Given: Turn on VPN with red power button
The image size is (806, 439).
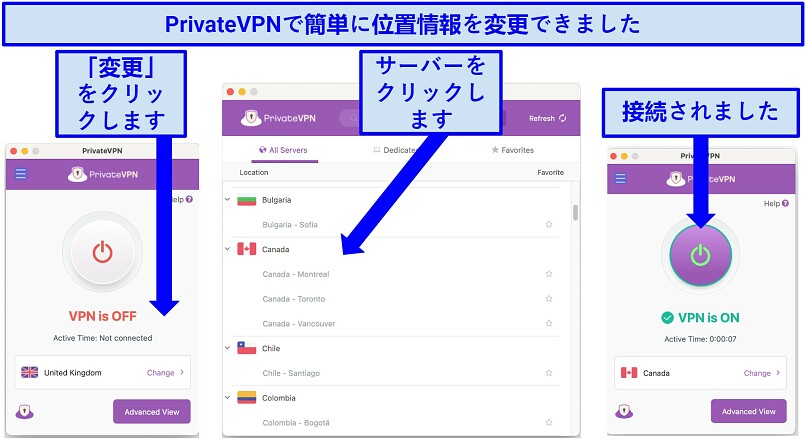Looking at the screenshot, I should click(102, 252).
